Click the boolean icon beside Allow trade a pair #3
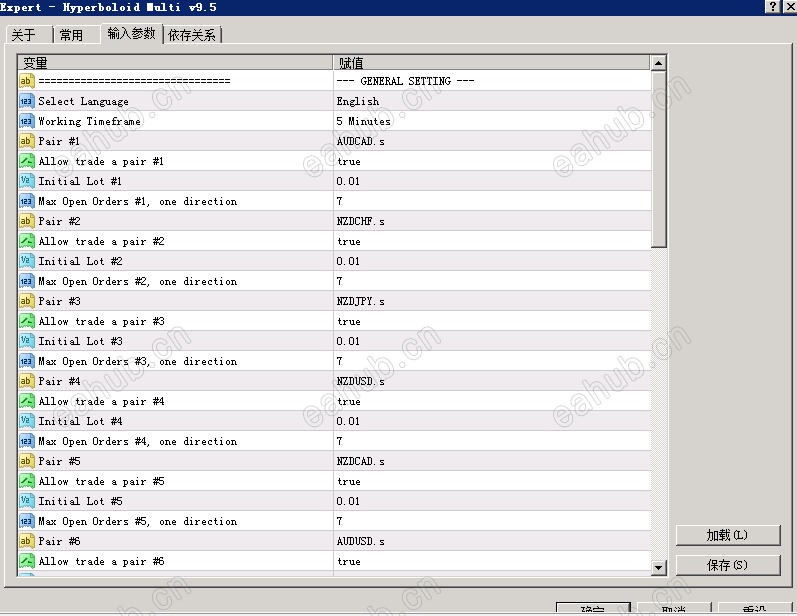 coord(26,321)
